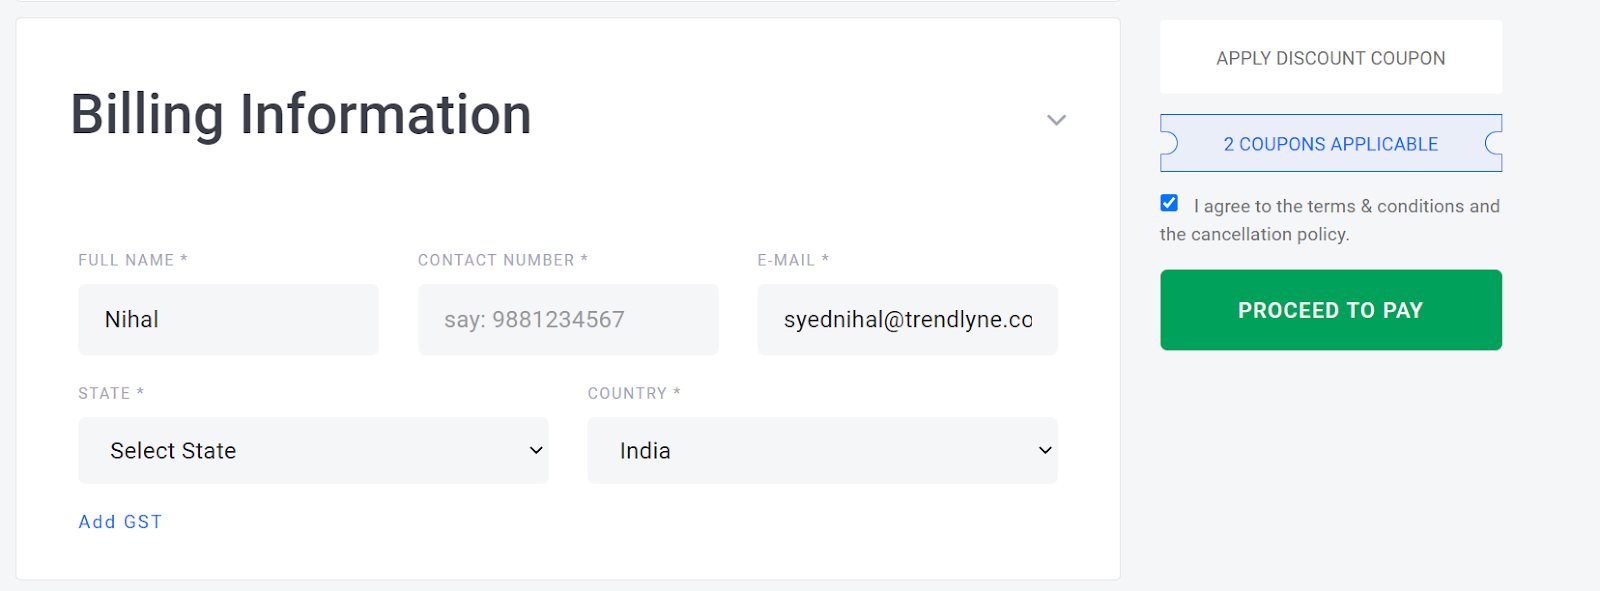Click the COUNTRY field label
The image size is (1600, 591).
tap(634, 394)
